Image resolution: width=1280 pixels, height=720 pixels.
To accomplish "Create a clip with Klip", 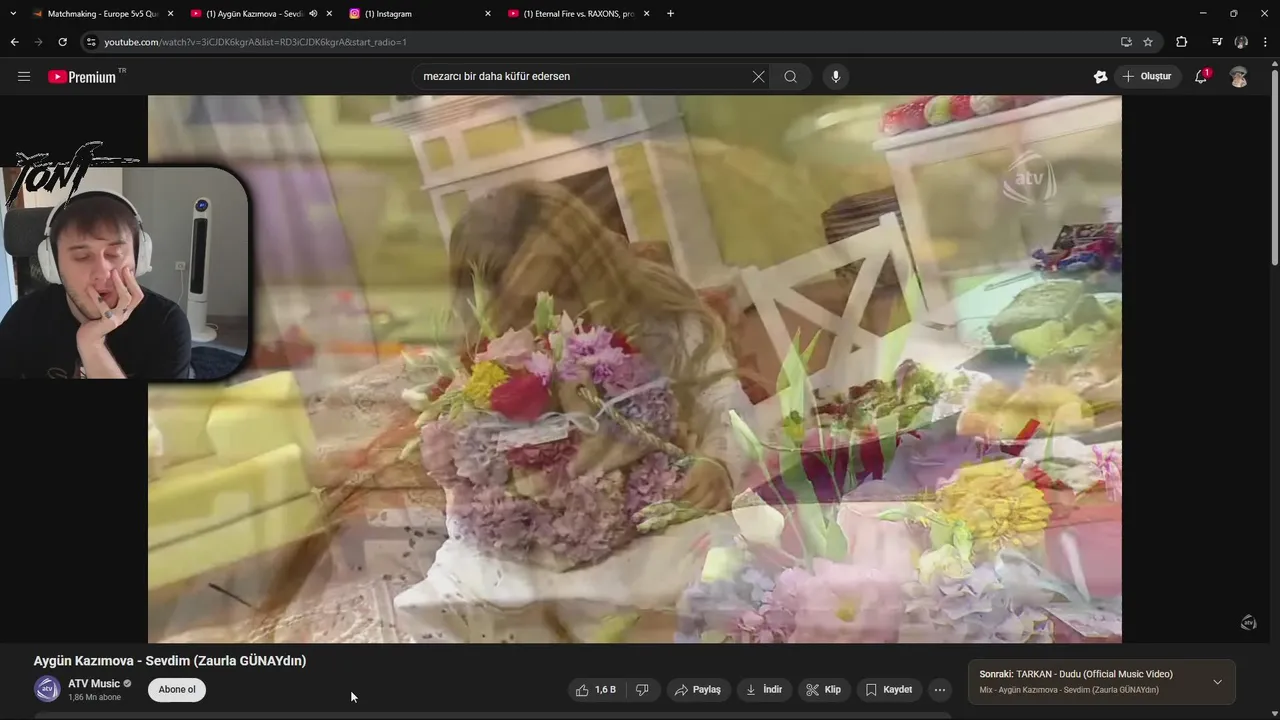I will pyautogui.click(x=823, y=690).
